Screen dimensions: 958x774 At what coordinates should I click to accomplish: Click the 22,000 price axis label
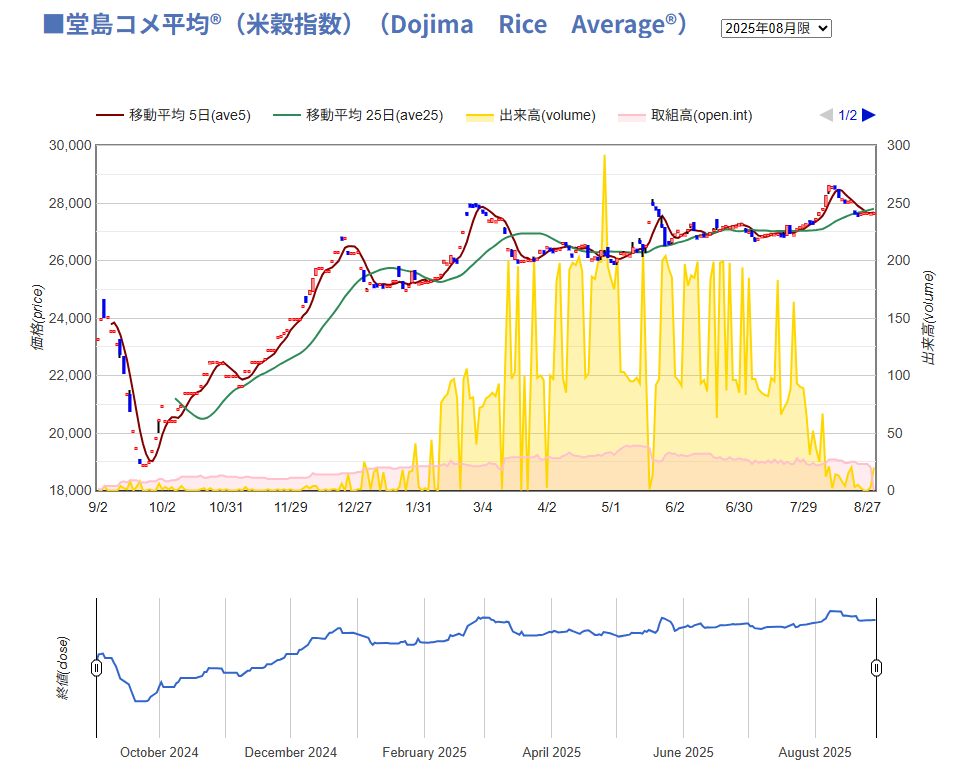click(70, 375)
